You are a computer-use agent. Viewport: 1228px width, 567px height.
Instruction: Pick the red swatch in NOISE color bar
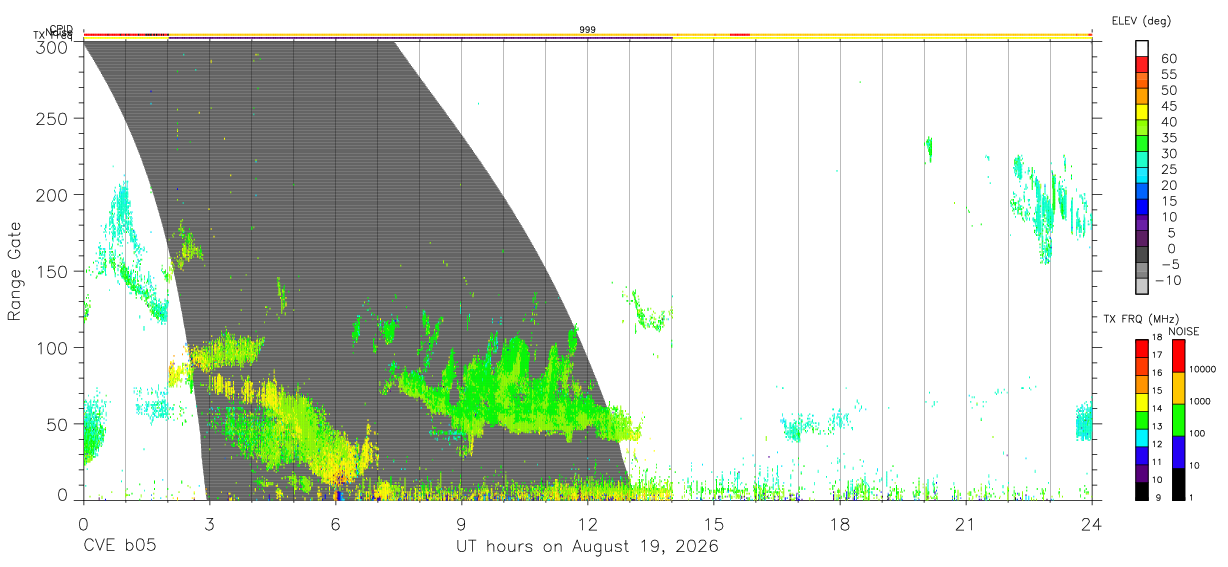(x=1178, y=356)
